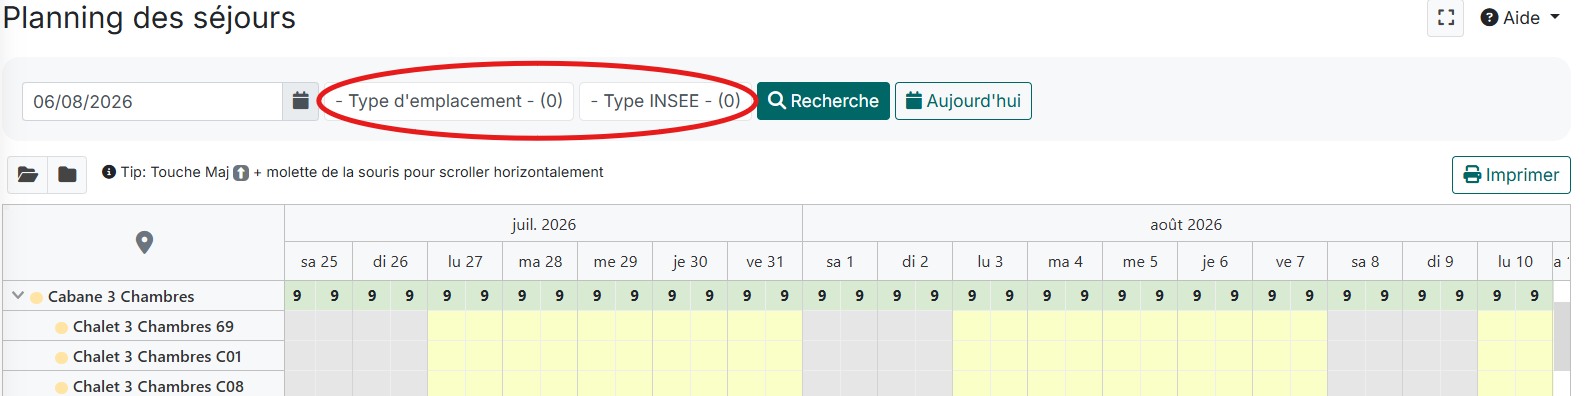Click the di 9 day header
Image resolution: width=1587 pixels, height=396 pixels.
click(1440, 262)
